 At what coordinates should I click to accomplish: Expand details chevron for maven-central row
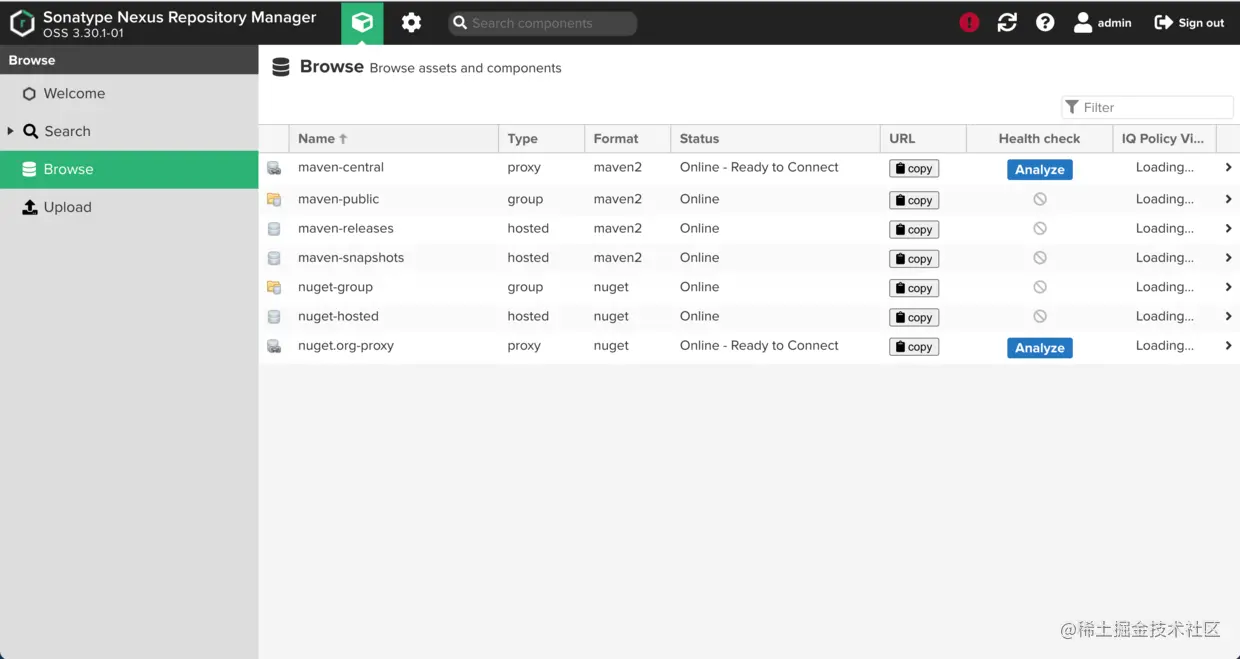click(x=1228, y=167)
